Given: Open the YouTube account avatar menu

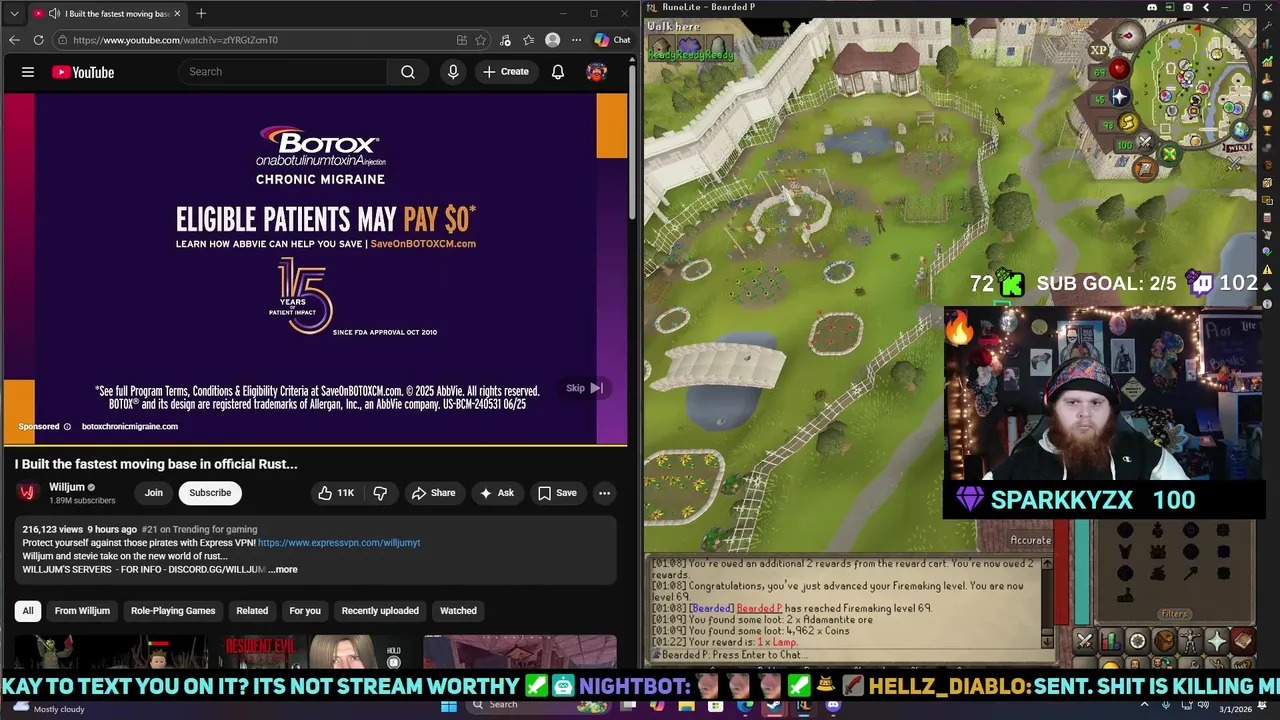Looking at the screenshot, I should click(597, 72).
